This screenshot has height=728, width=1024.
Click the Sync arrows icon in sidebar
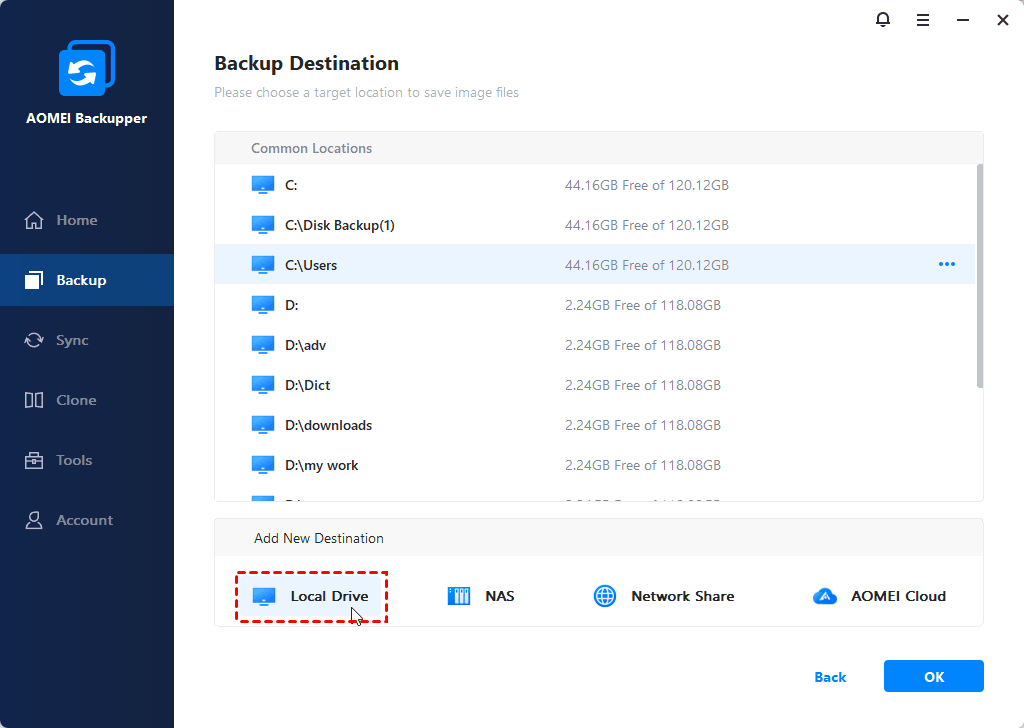click(x=34, y=340)
